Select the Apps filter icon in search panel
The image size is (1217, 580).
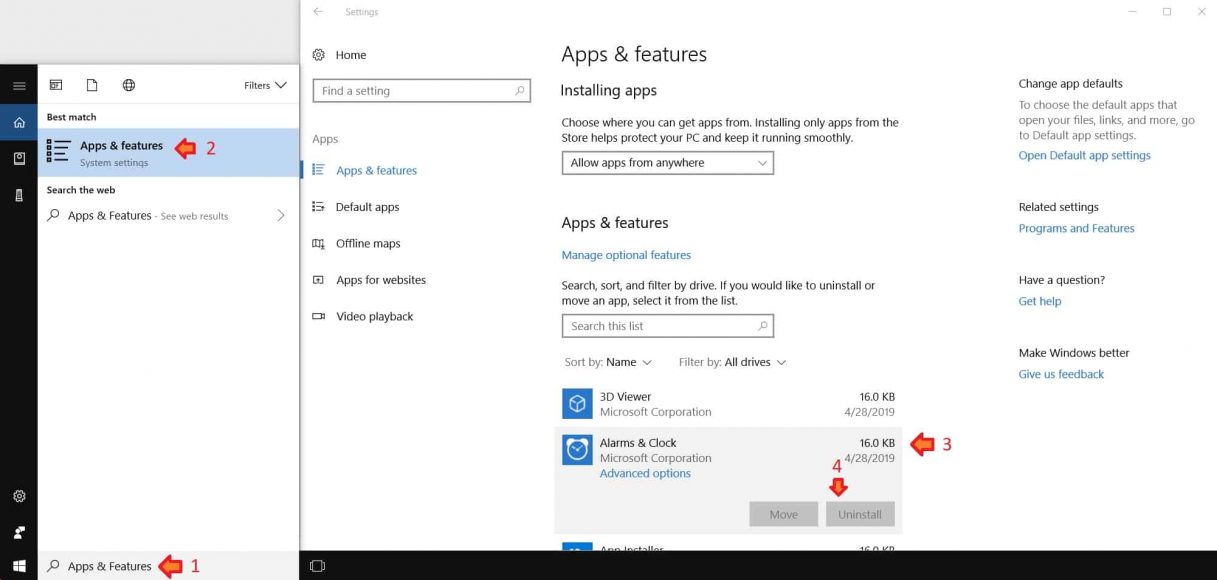coord(56,85)
